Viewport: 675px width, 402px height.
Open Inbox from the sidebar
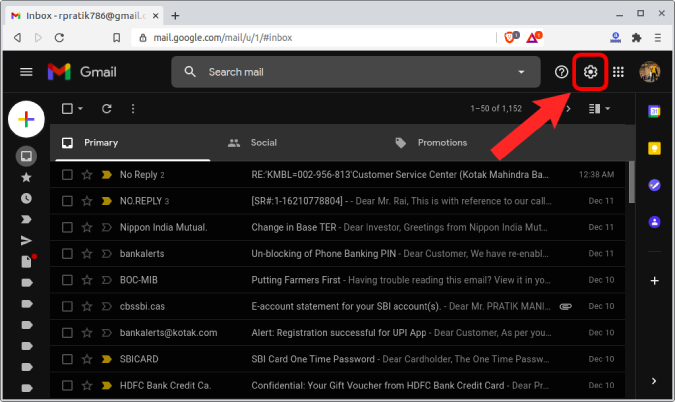click(26, 156)
